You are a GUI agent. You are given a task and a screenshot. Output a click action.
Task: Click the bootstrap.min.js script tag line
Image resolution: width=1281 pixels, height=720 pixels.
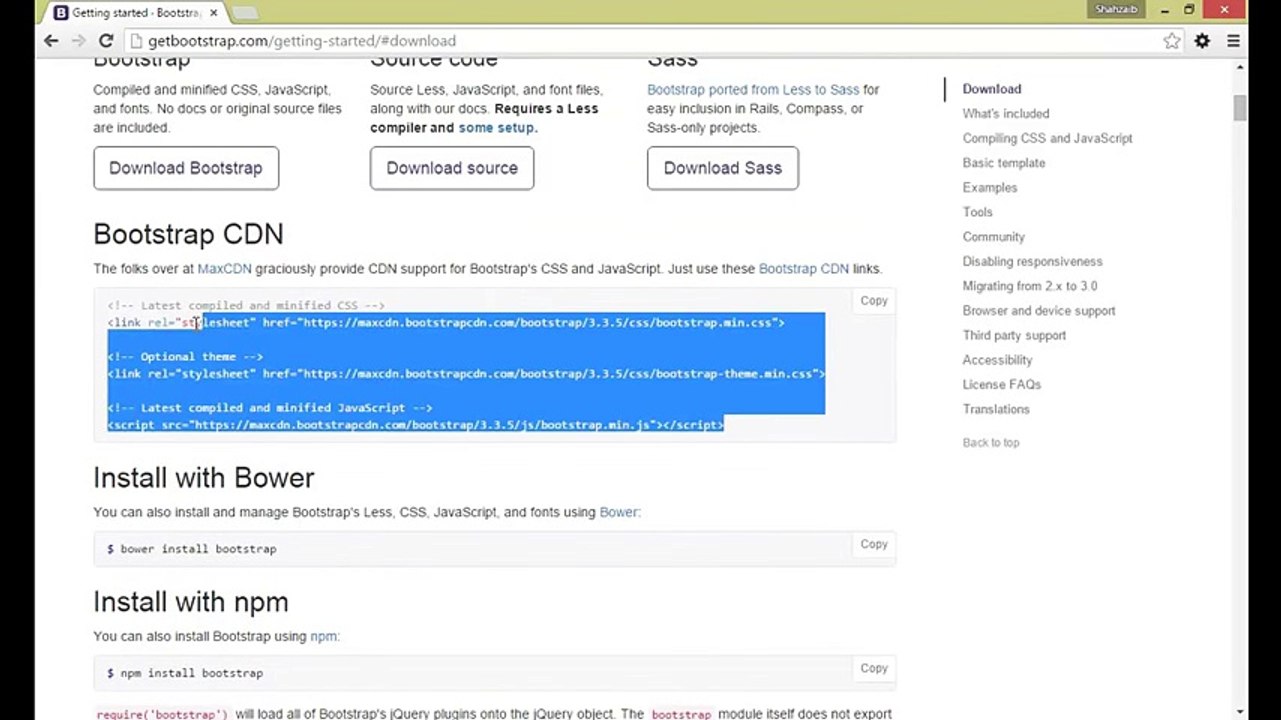click(415, 425)
